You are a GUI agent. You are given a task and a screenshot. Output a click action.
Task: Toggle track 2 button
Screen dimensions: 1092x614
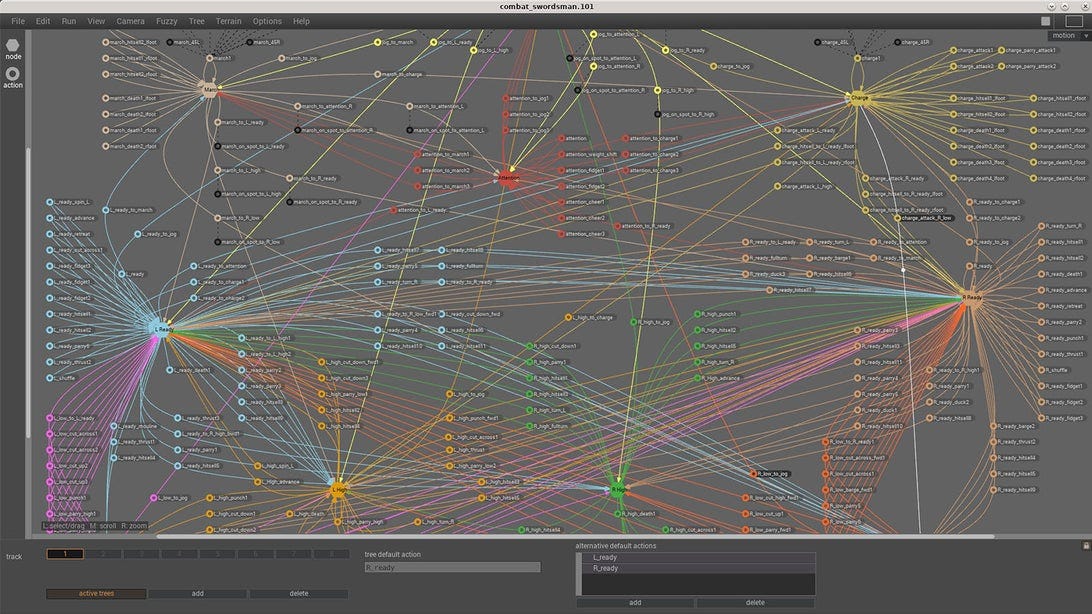(103, 554)
